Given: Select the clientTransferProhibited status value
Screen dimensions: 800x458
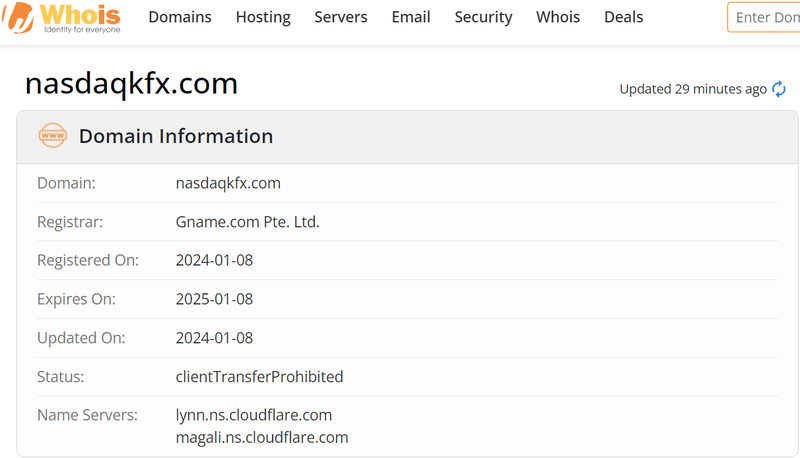Looking at the screenshot, I should coord(259,377).
